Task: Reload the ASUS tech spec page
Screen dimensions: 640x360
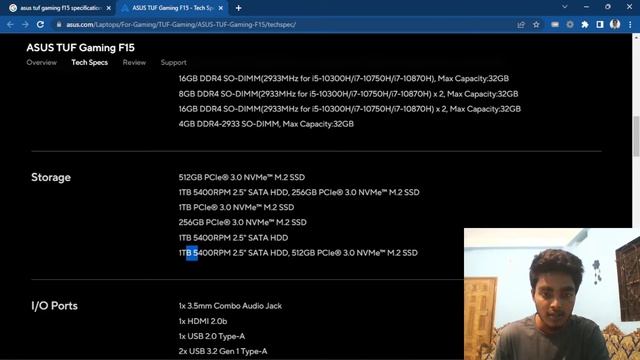Action: click(x=40, y=24)
